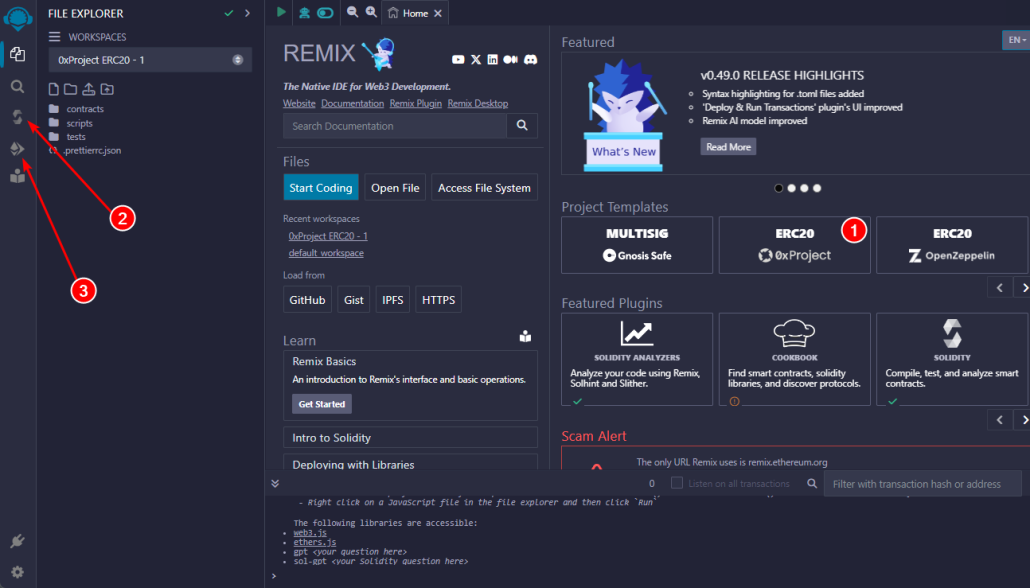Click the Search Documentation input field

395,126
